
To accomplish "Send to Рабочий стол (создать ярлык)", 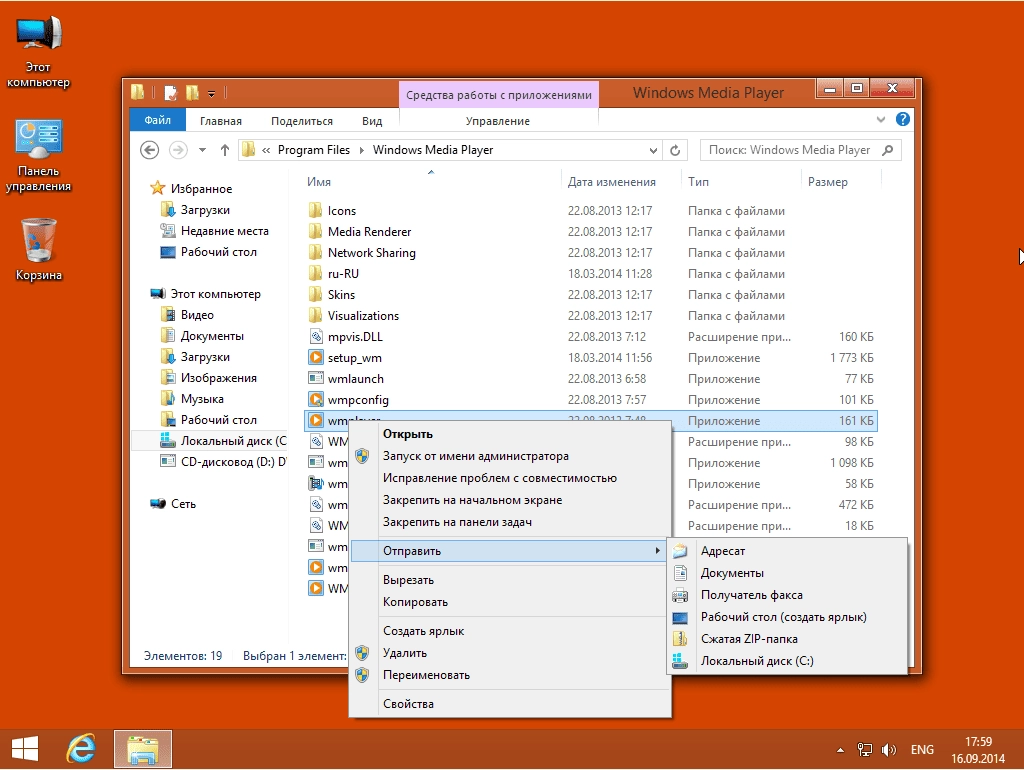I will [787, 617].
